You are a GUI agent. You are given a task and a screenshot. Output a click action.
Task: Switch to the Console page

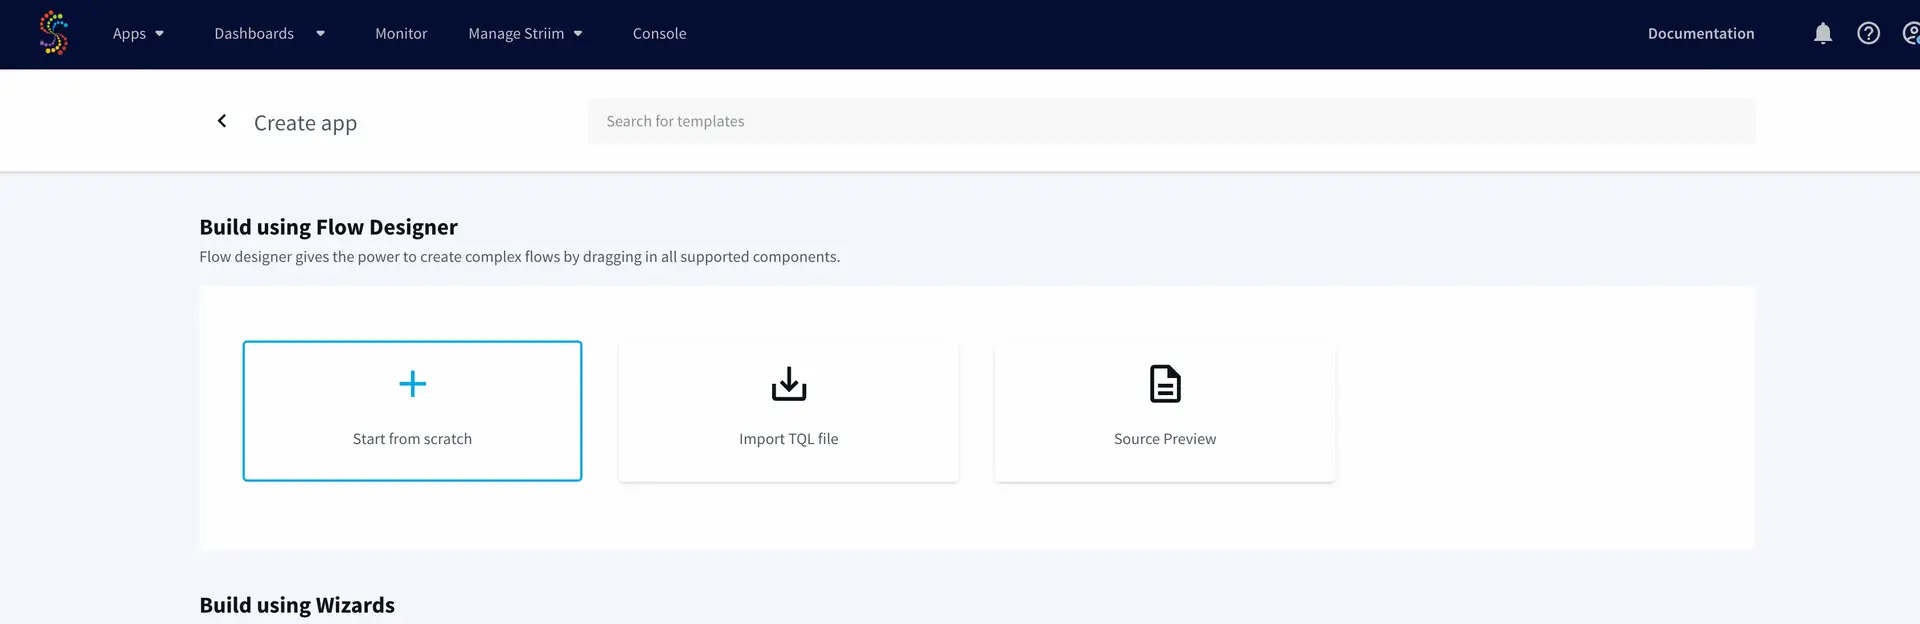[x=659, y=34]
